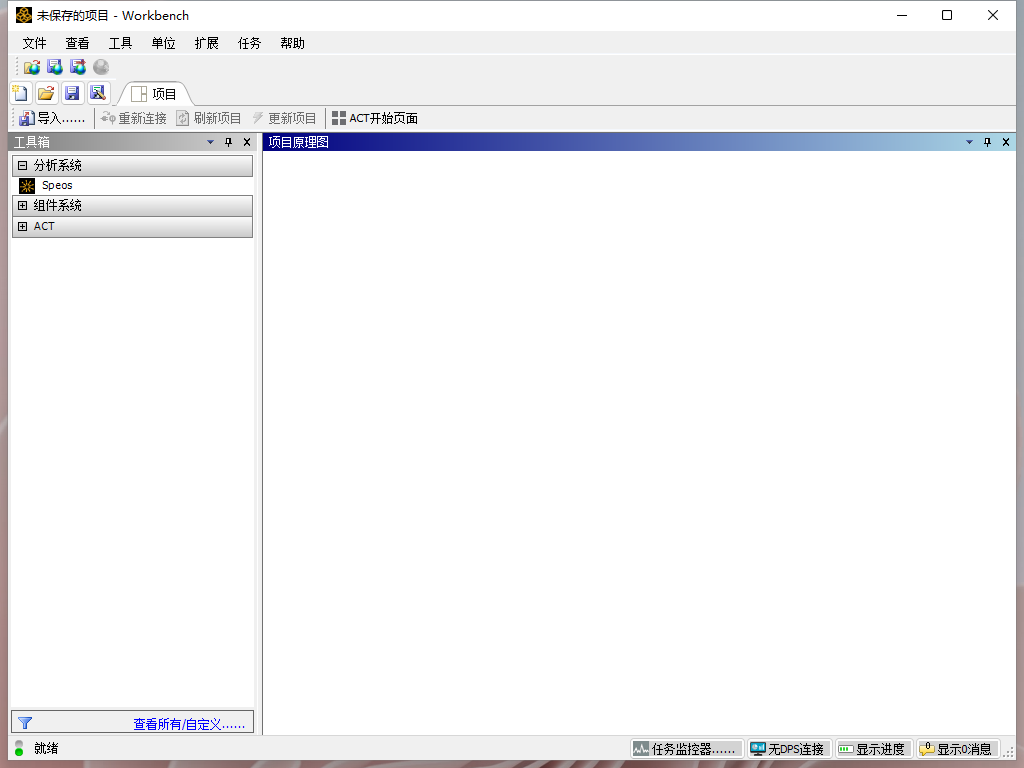This screenshot has height=768, width=1024.
Task: Save the project with the floppy disk icon
Action: point(72,93)
